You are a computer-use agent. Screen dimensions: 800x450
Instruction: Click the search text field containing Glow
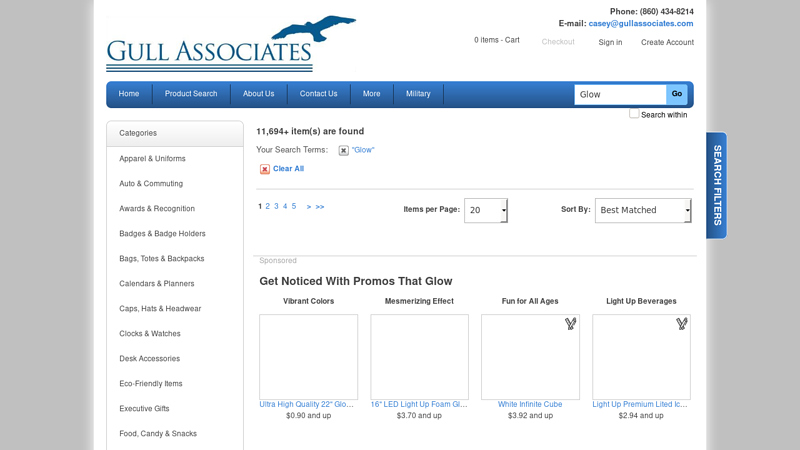(x=619, y=94)
